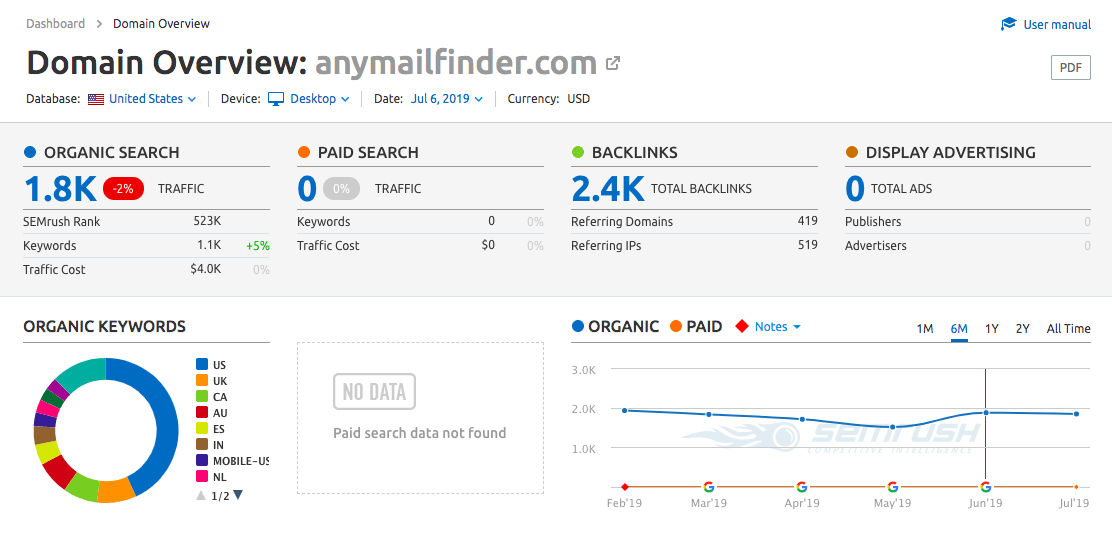Click the United States flag icon
1112x540 pixels.
96,99
